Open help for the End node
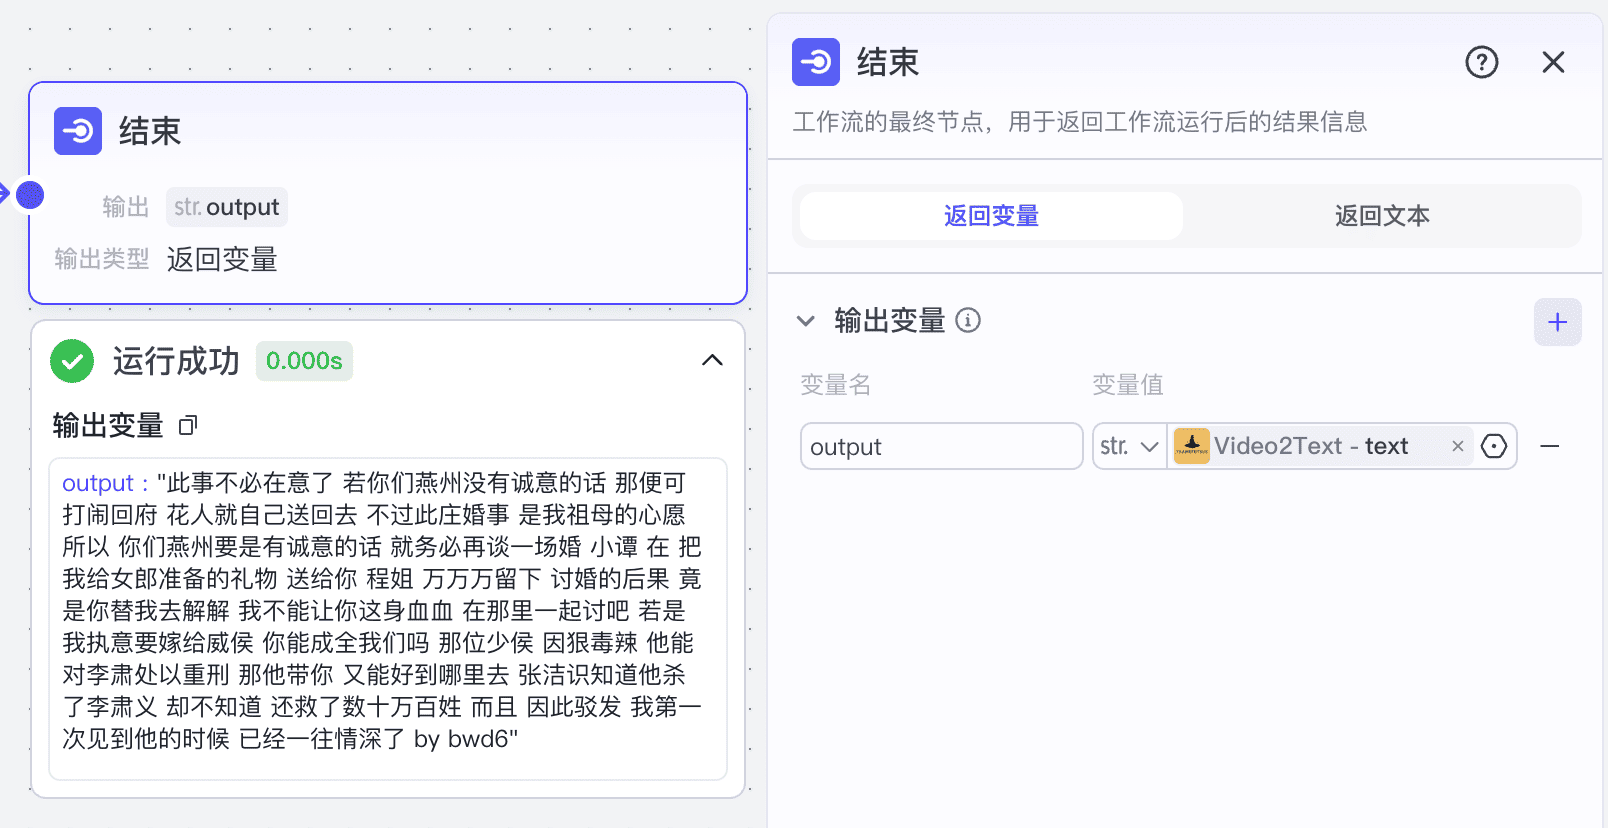The image size is (1608, 828). (1481, 62)
